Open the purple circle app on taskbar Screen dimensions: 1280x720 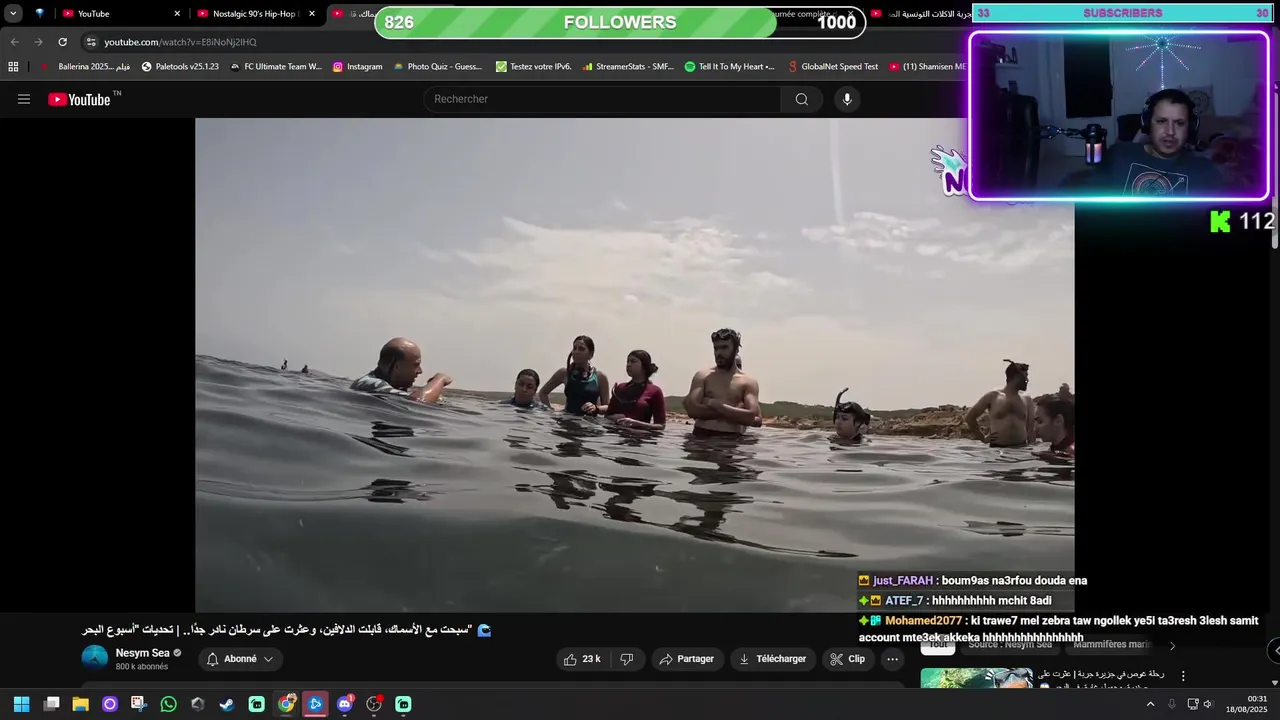(x=110, y=704)
